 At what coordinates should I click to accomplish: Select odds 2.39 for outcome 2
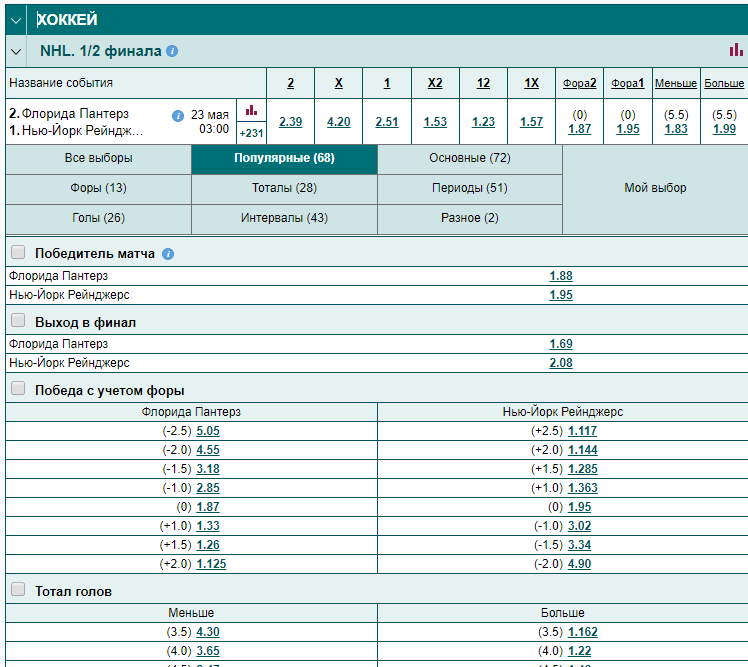click(x=291, y=122)
